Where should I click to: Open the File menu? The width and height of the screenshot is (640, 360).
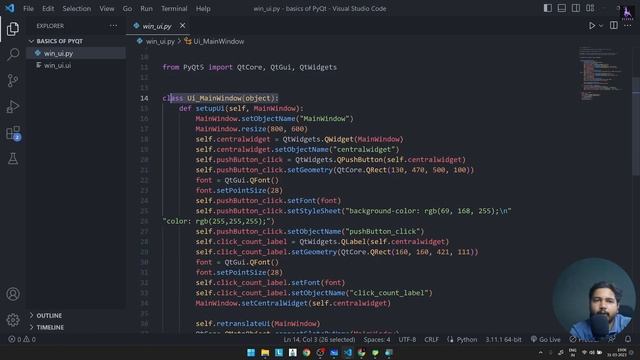click(29, 8)
